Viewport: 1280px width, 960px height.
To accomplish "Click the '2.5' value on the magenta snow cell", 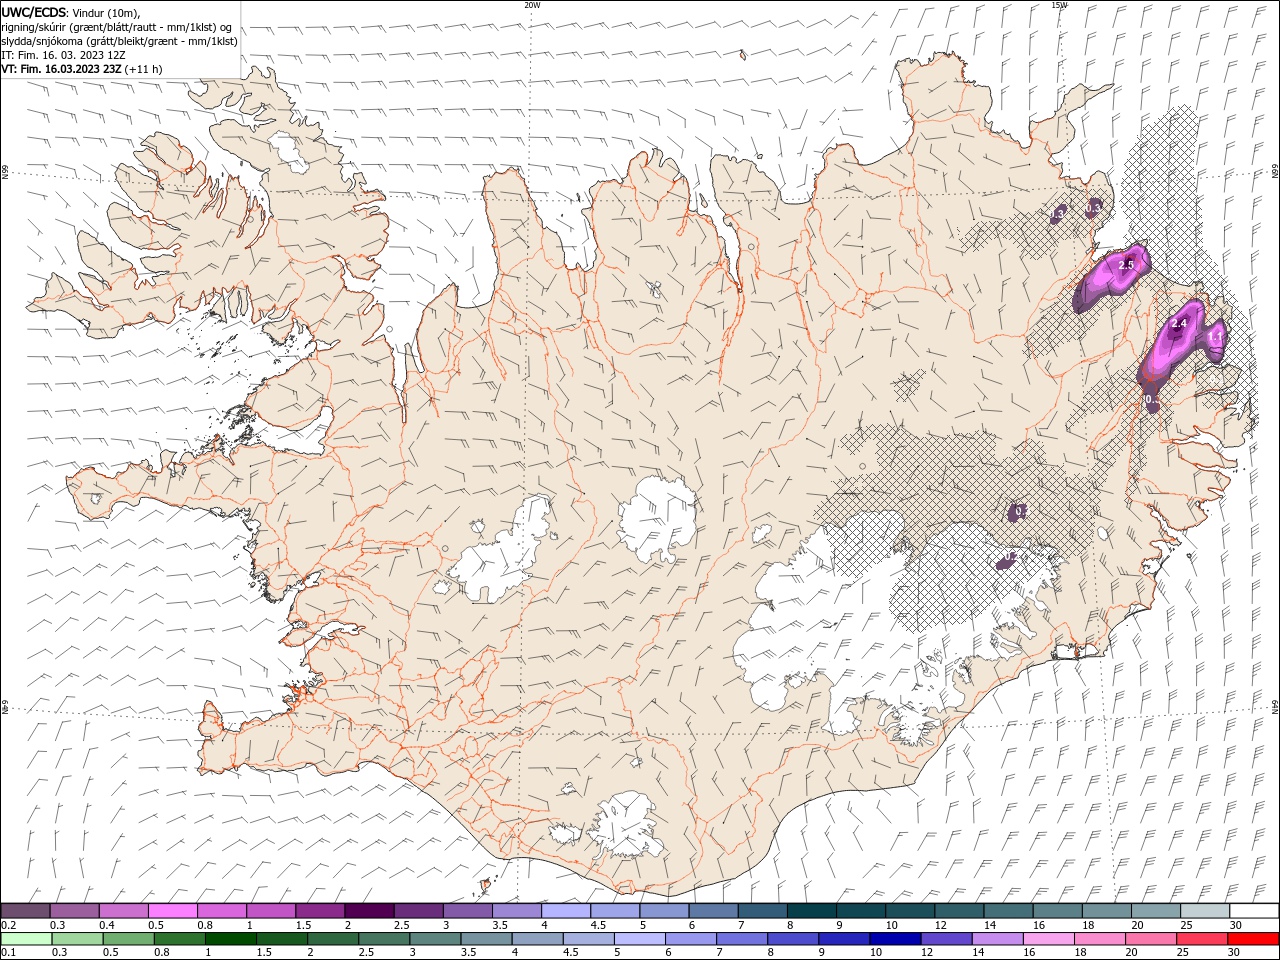I will click(1127, 265).
